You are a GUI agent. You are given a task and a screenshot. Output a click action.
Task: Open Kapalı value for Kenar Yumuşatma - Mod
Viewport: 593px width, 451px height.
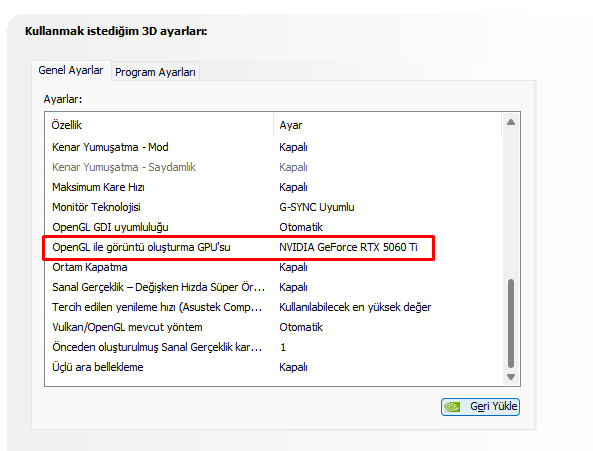click(293, 147)
